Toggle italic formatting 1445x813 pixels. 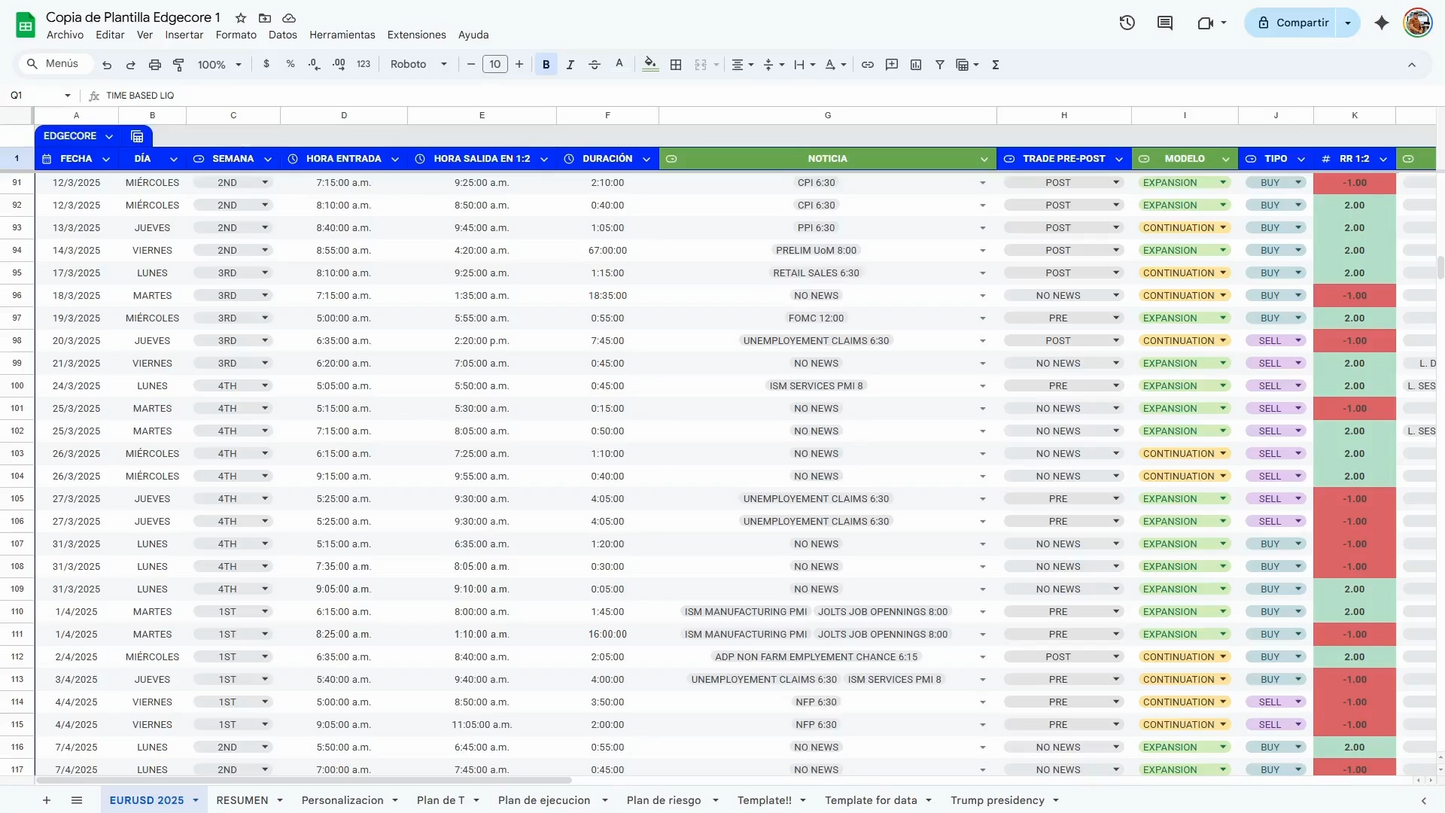click(570, 65)
